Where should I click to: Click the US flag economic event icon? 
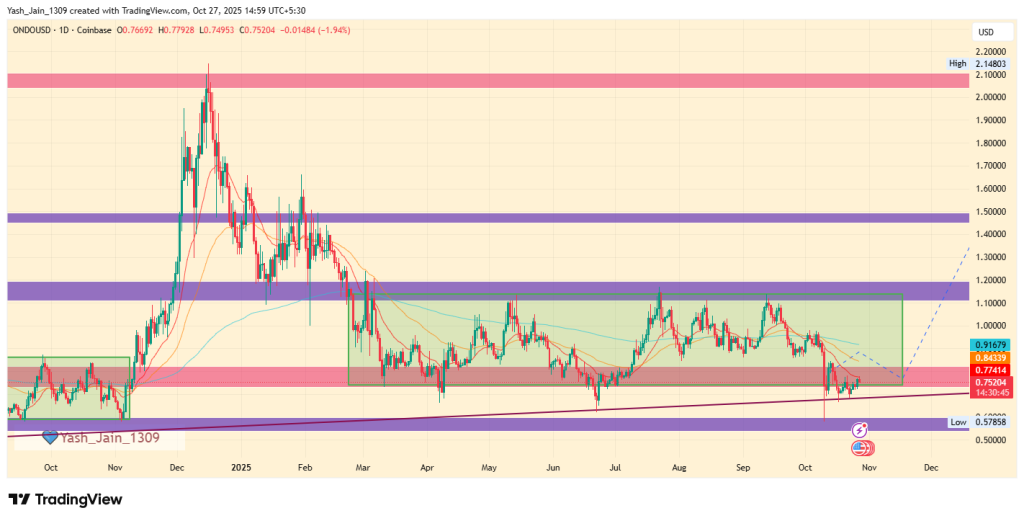861,449
